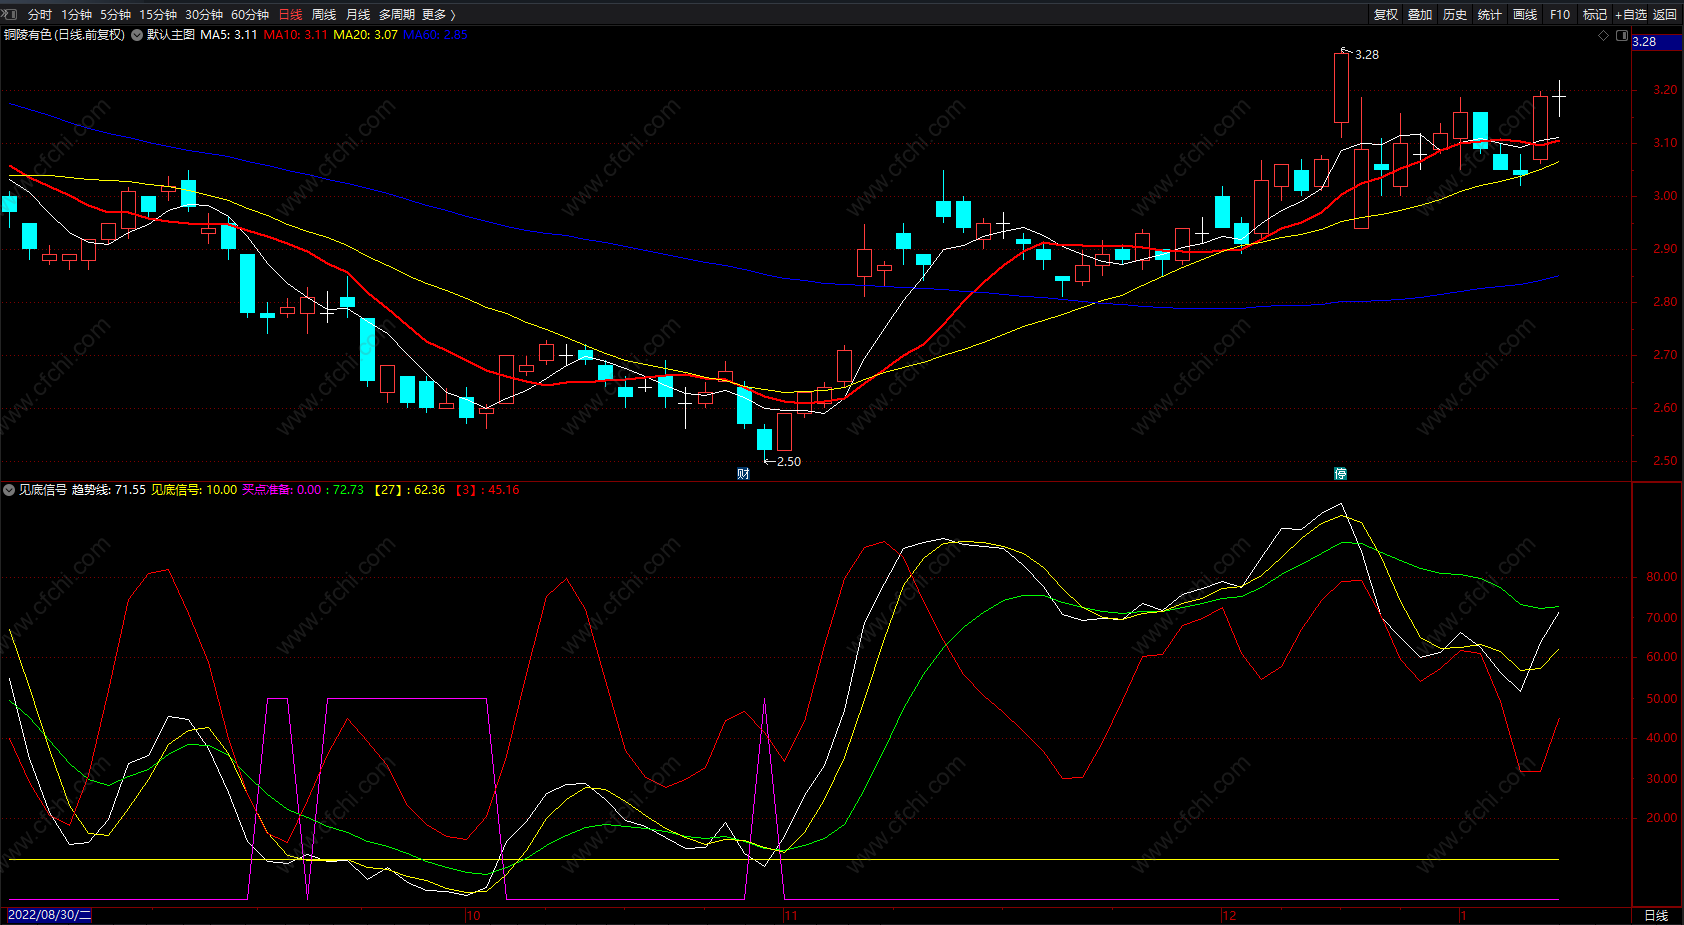Image resolution: width=1684 pixels, height=925 pixels.
Task: Select the 30分钟 period tab
Action: tap(204, 14)
